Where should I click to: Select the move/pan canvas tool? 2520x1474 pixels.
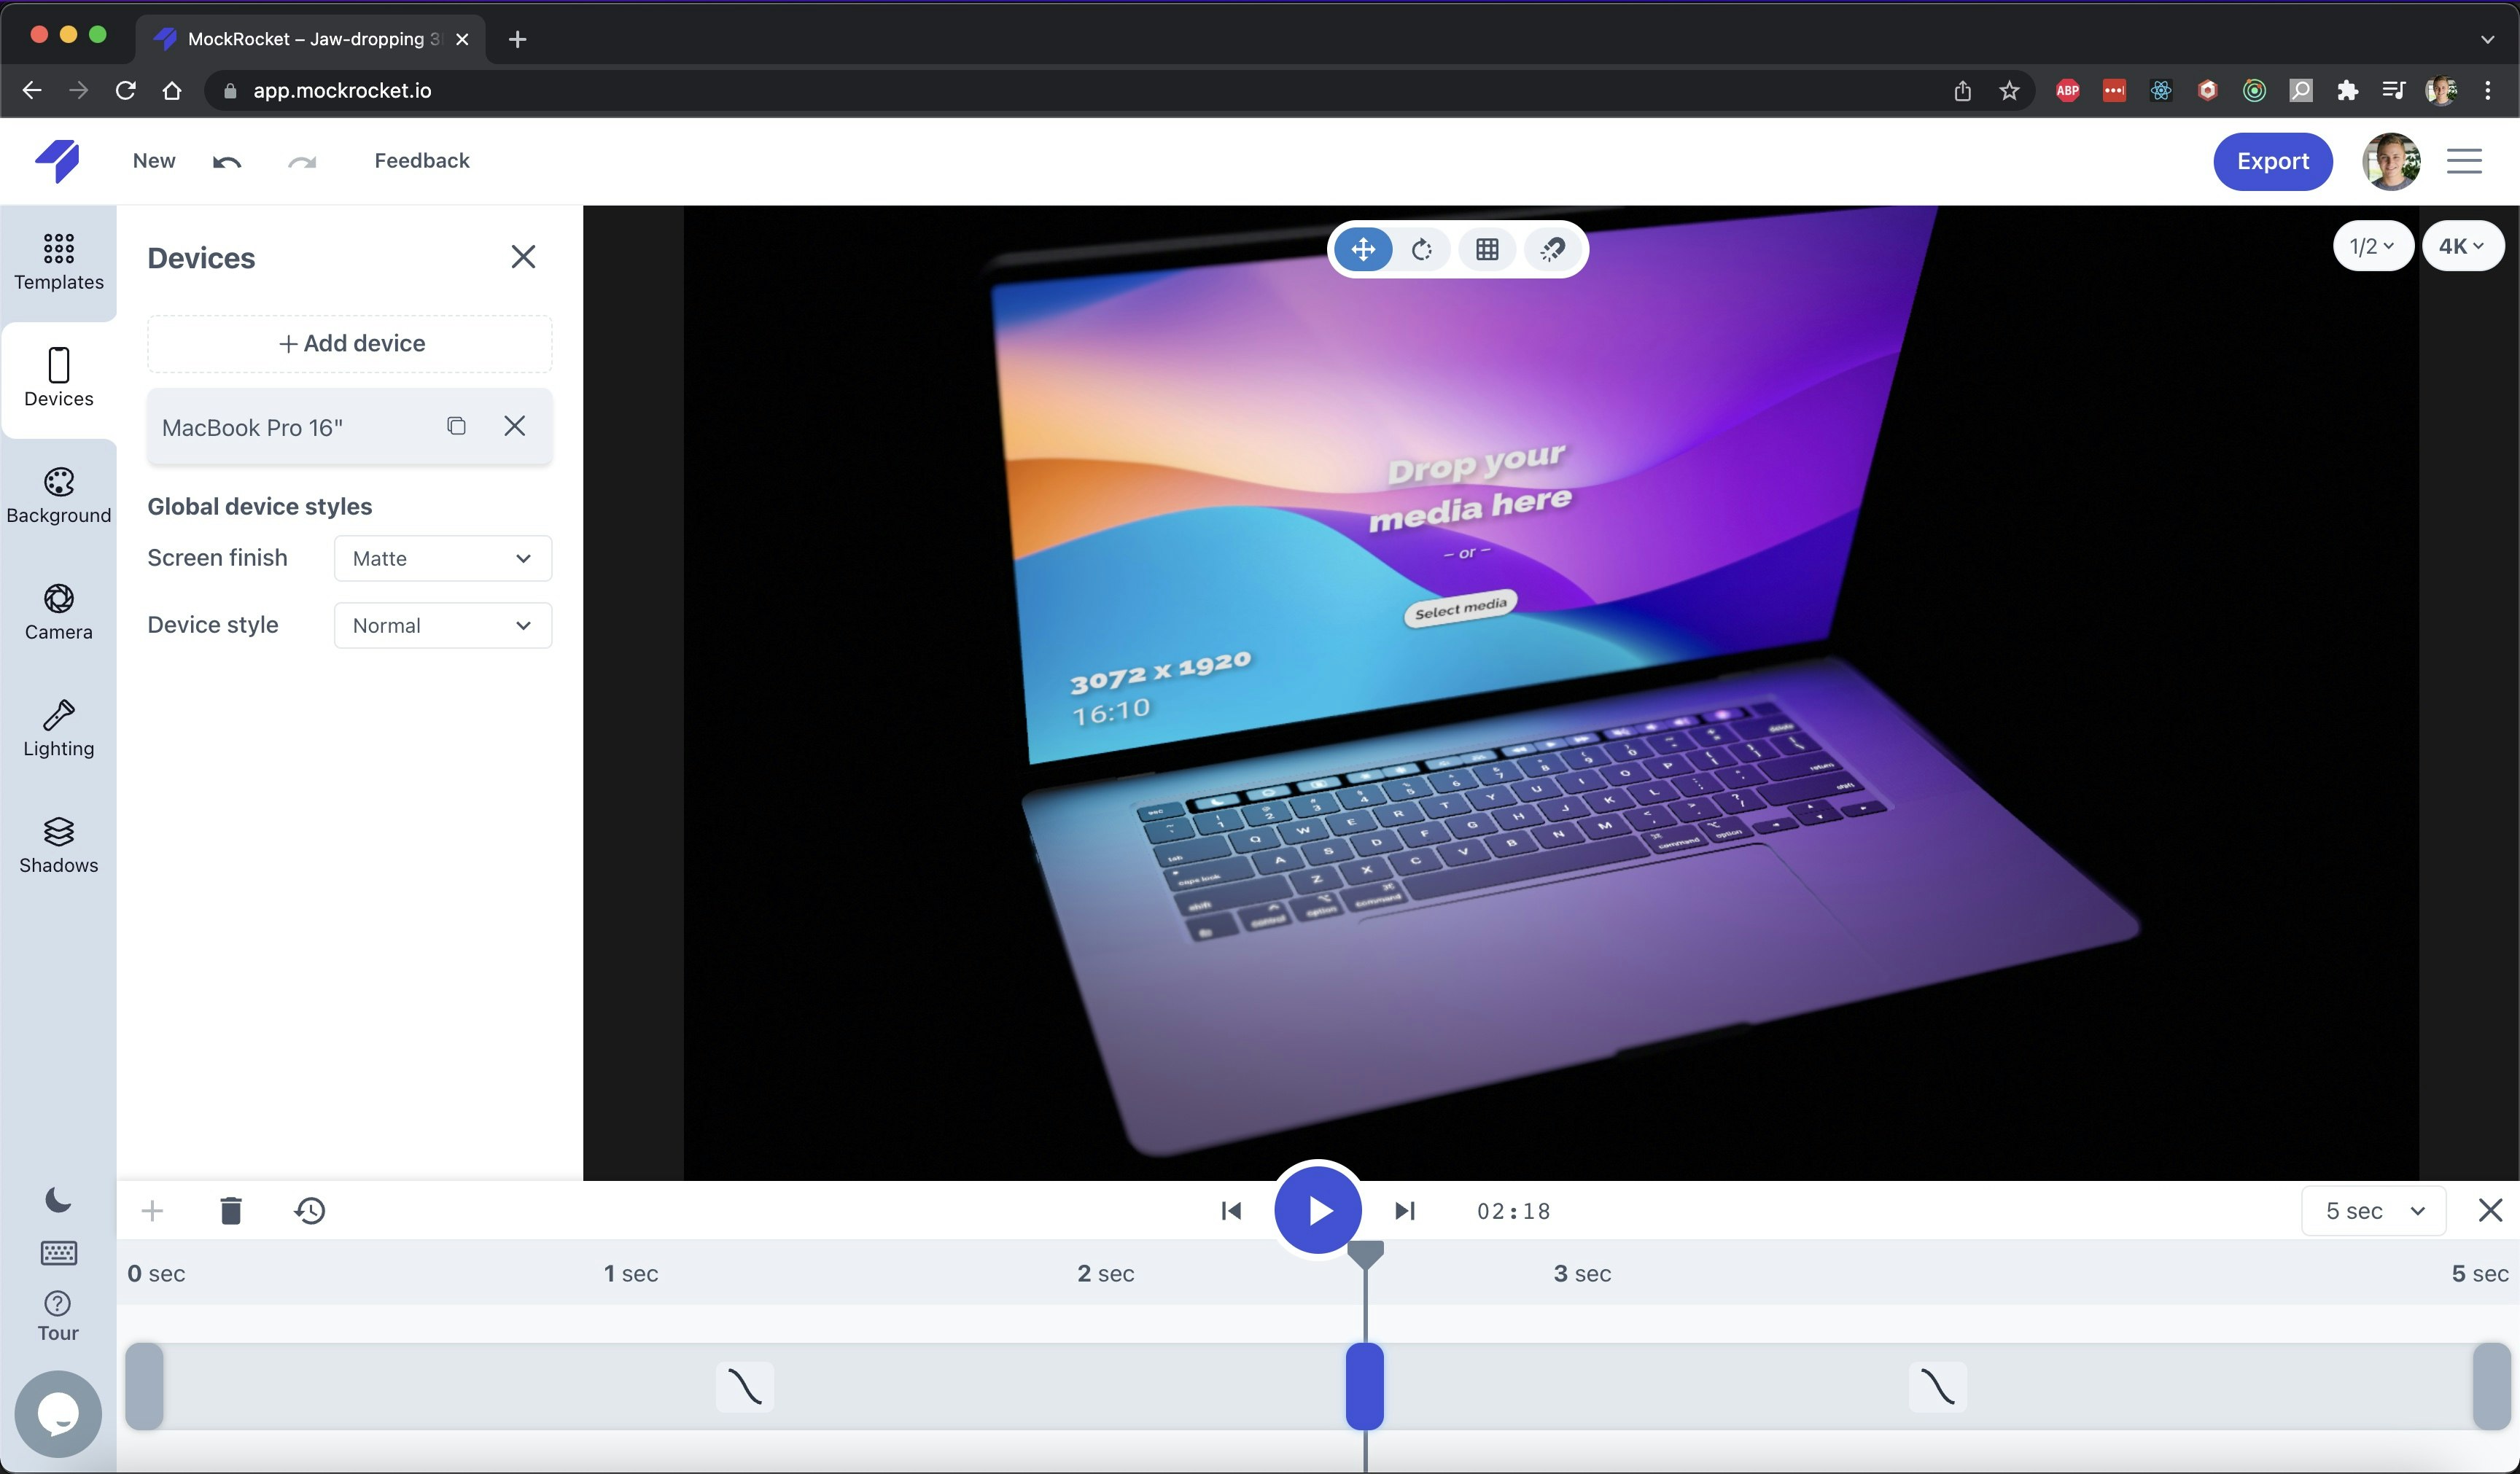[1363, 249]
